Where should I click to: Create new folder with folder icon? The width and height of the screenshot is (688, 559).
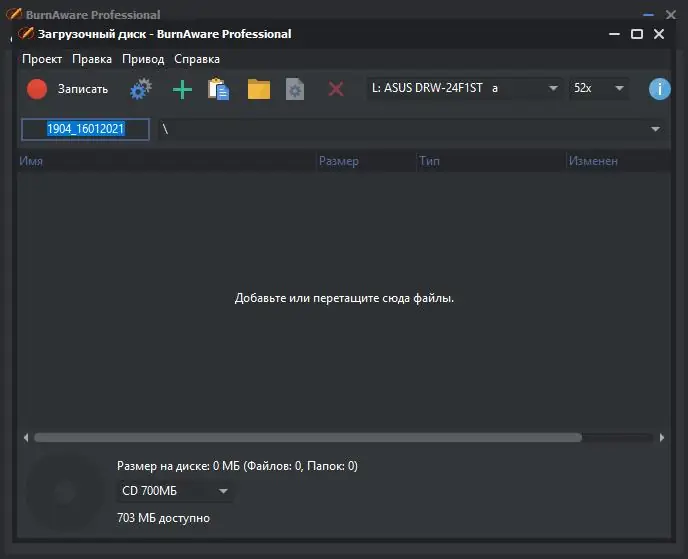point(259,89)
